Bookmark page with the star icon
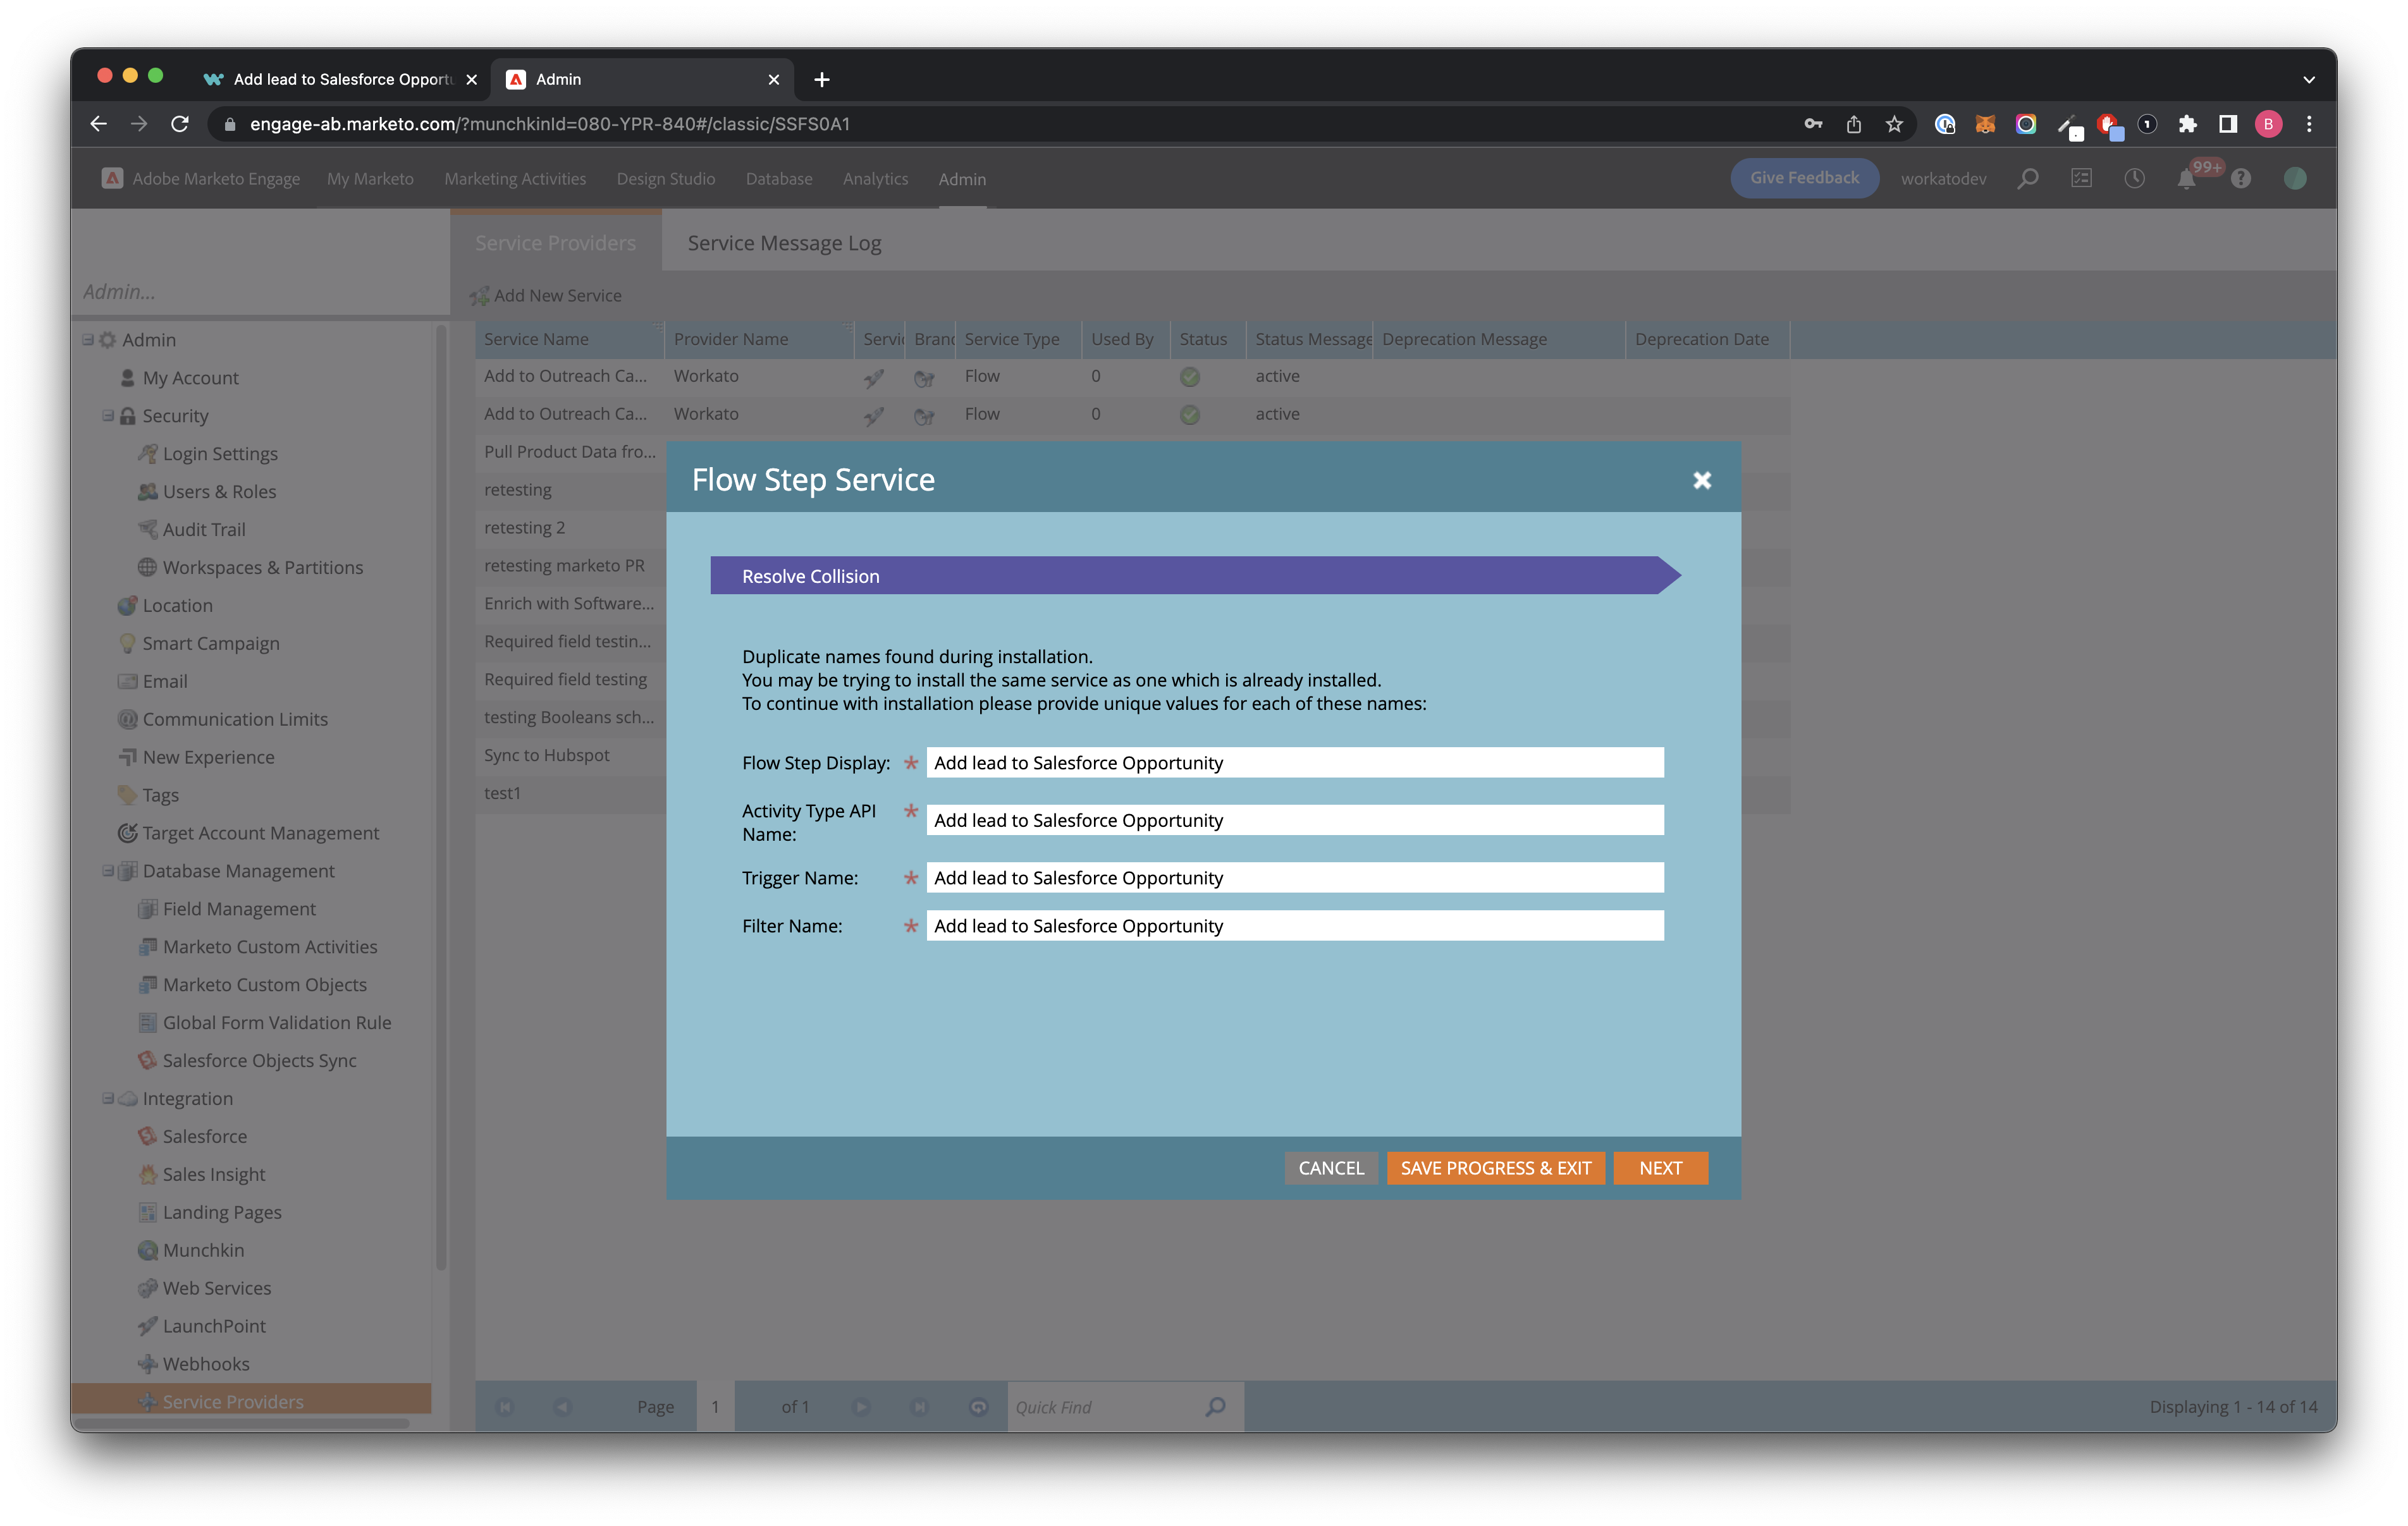 pyautogui.click(x=1894, y=124)
